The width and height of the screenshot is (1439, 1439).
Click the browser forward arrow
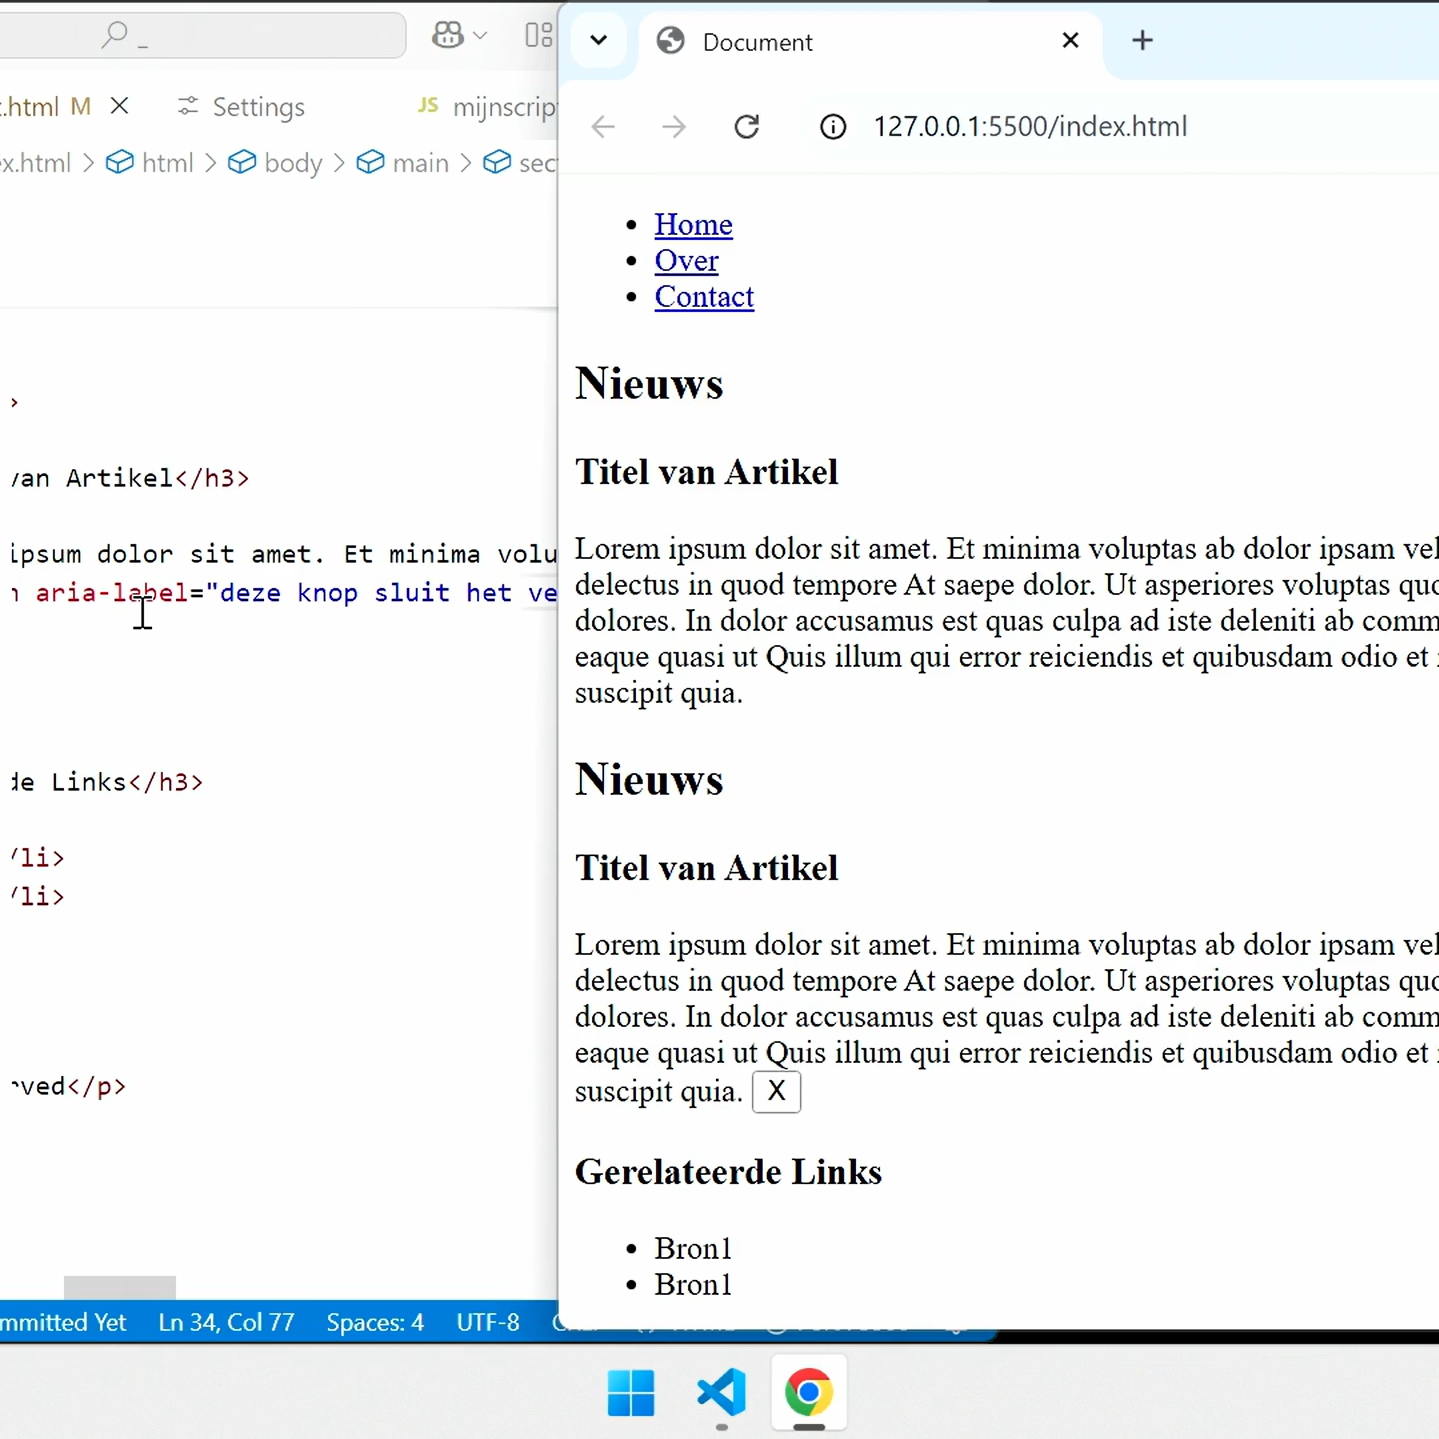click(x=674, y=127)
